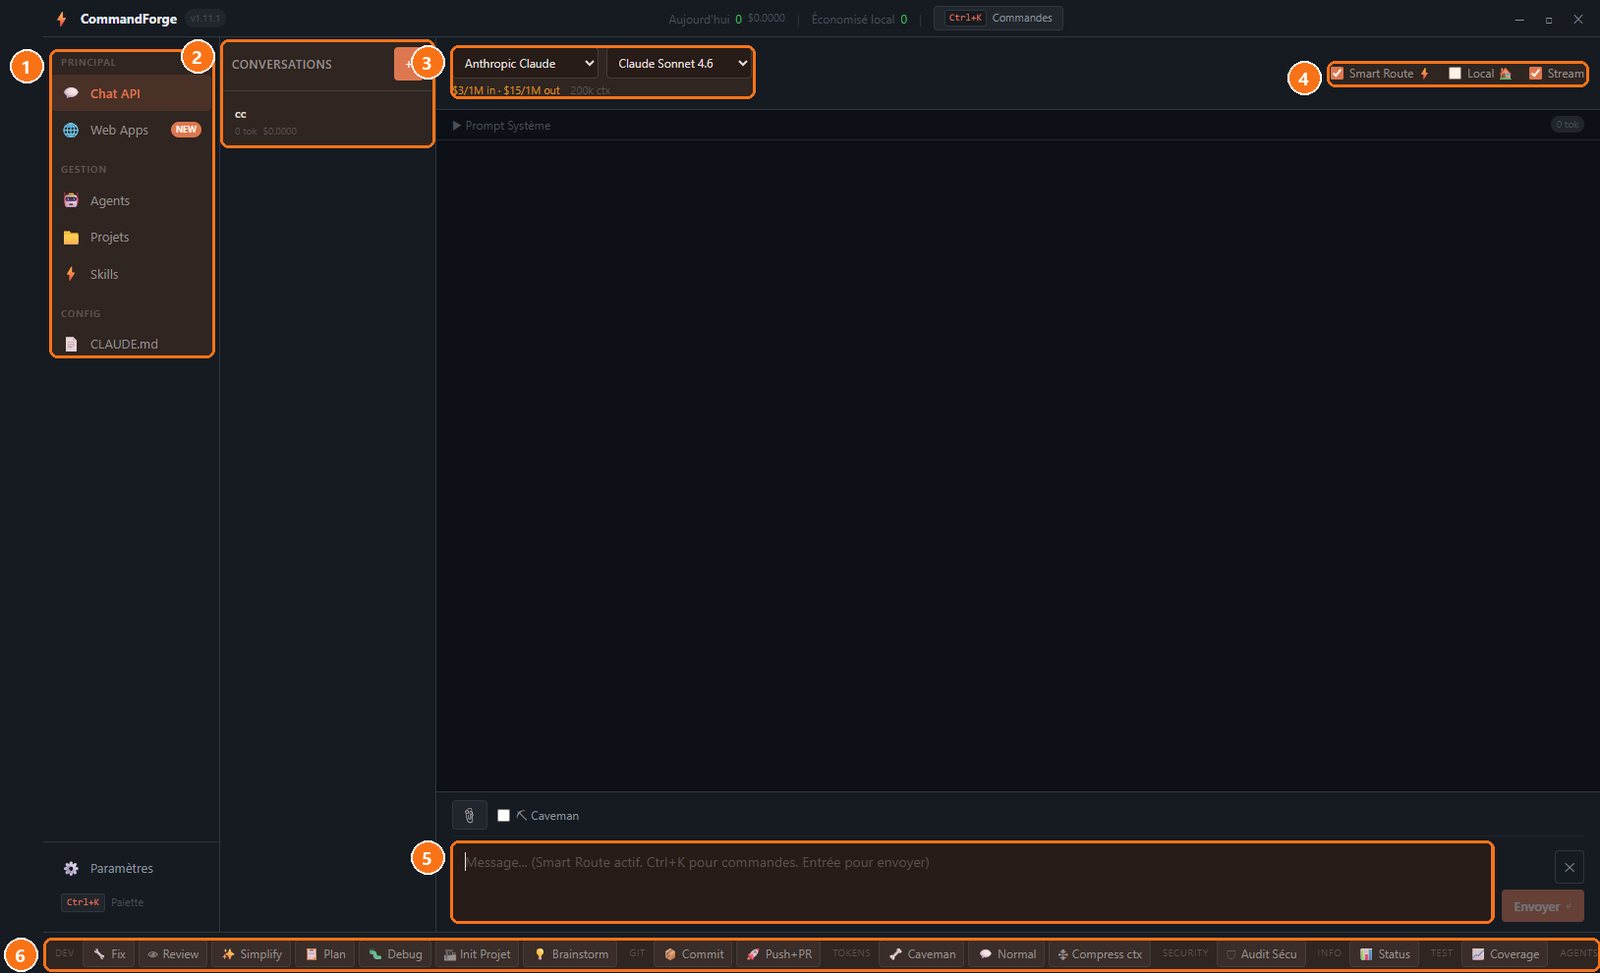Run the Review command
This screenshot has height=973, width=1600.
point(173,954)
